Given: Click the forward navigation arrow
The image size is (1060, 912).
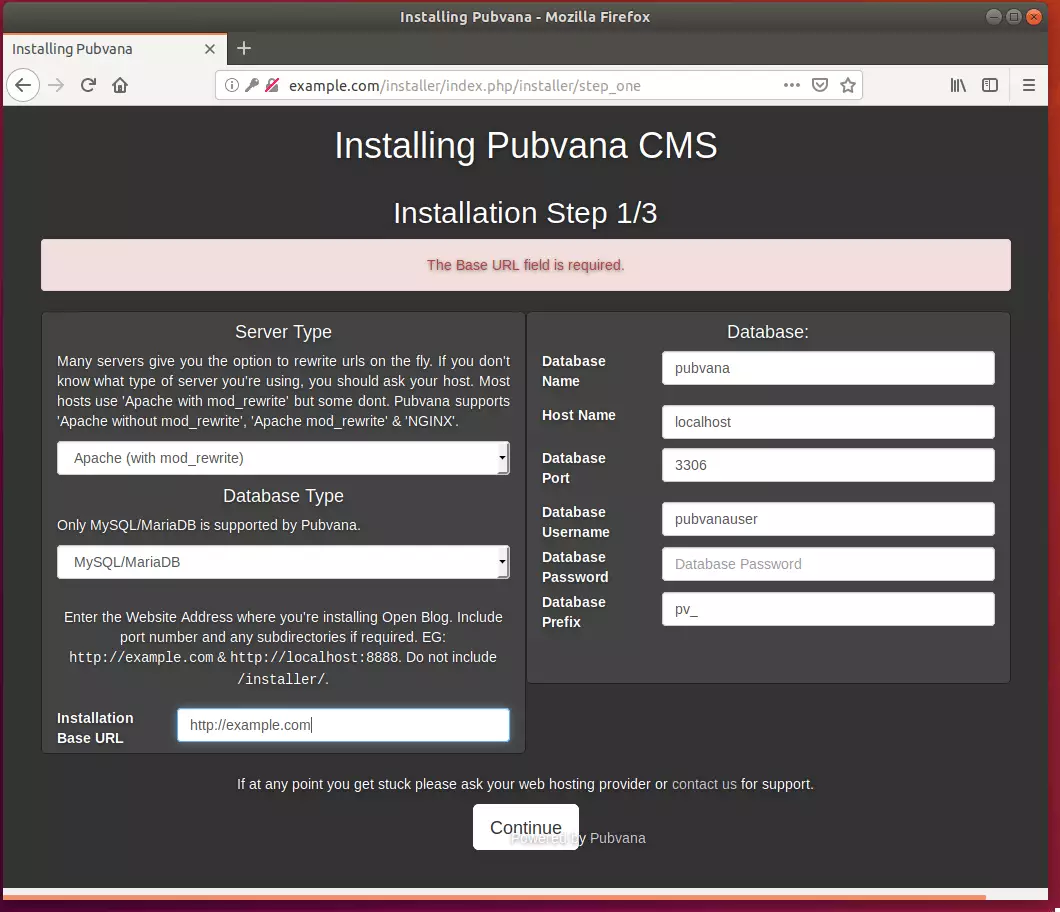Looking at the screenshot, I should click(56, 85).
